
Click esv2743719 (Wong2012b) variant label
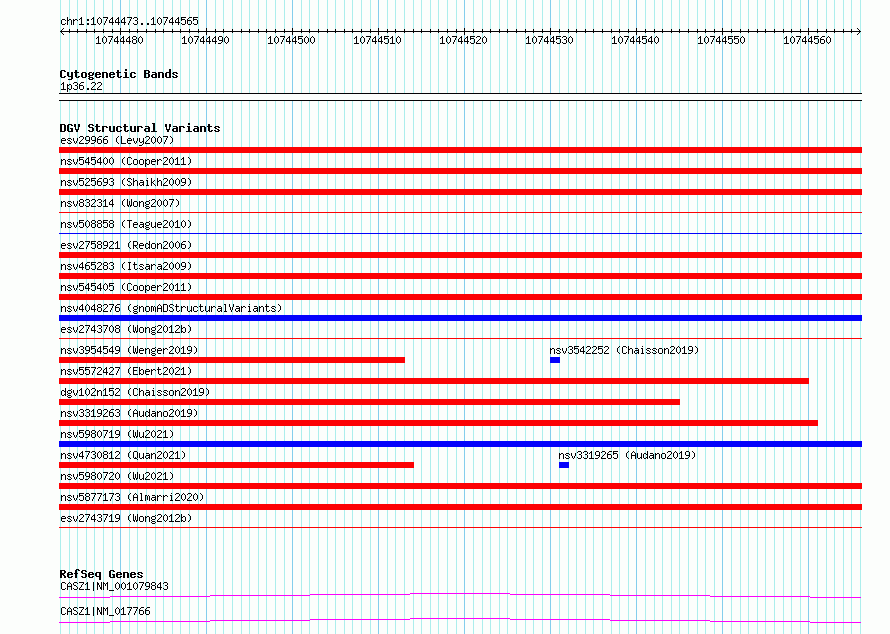pyautogui.click(x=126, y=518)
